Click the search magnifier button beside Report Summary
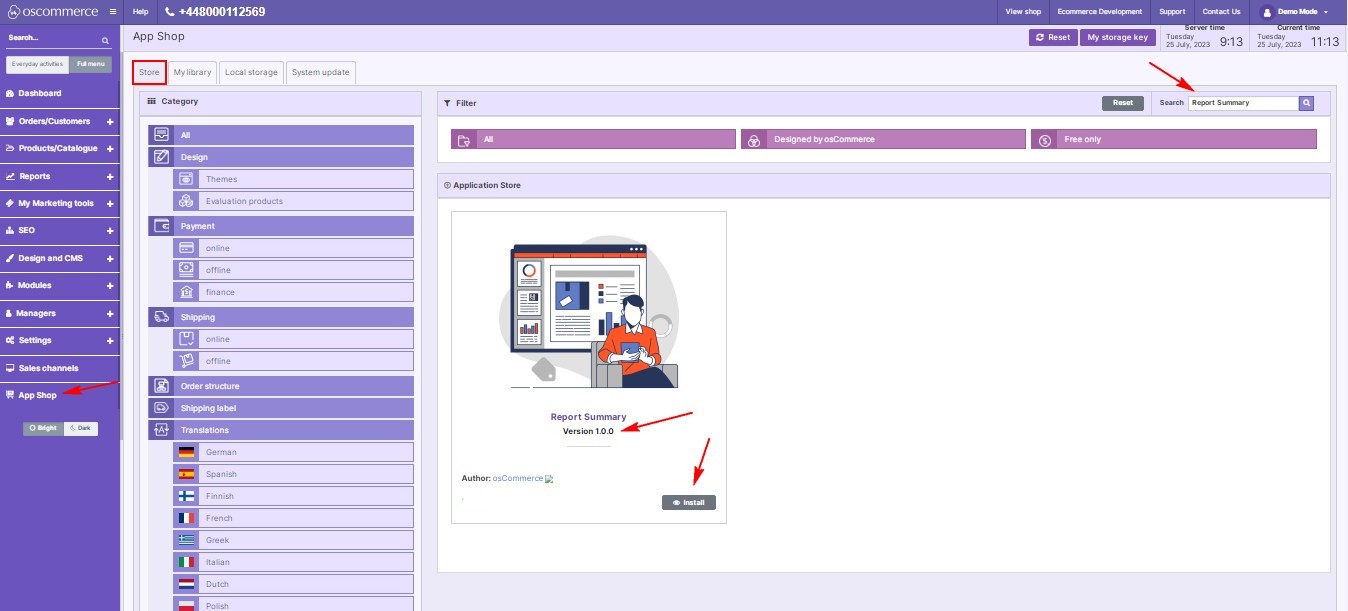The width and height of the screenshot is (1348, 611). pos(1306,103)
